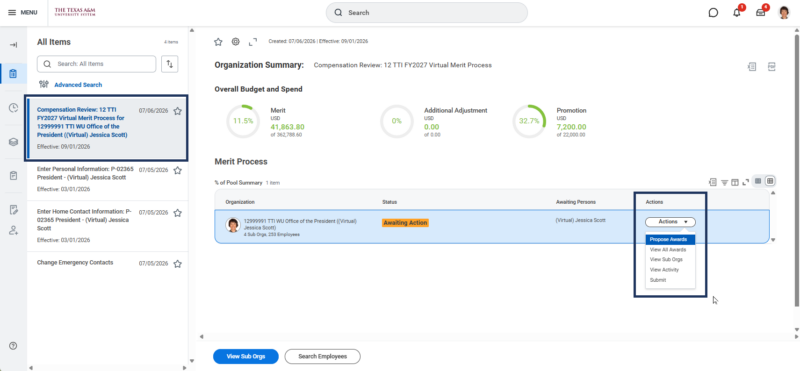Export Organization Summary to PDF icon
800x371 pixels.
[x=772, y=66]
